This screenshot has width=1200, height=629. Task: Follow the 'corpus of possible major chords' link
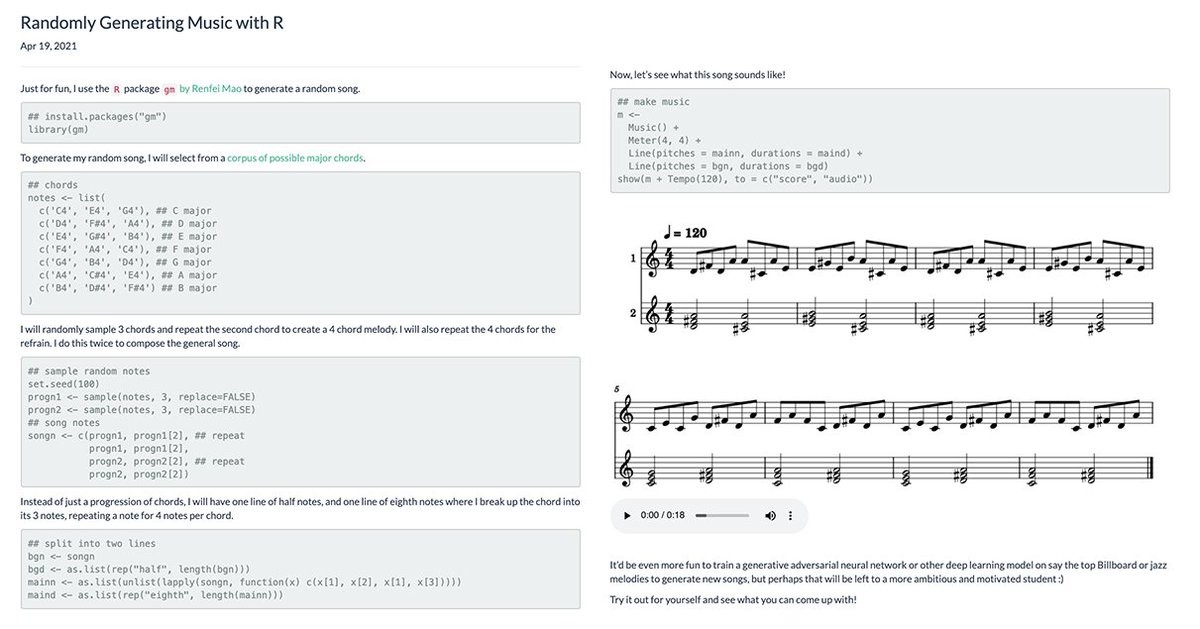296,158
